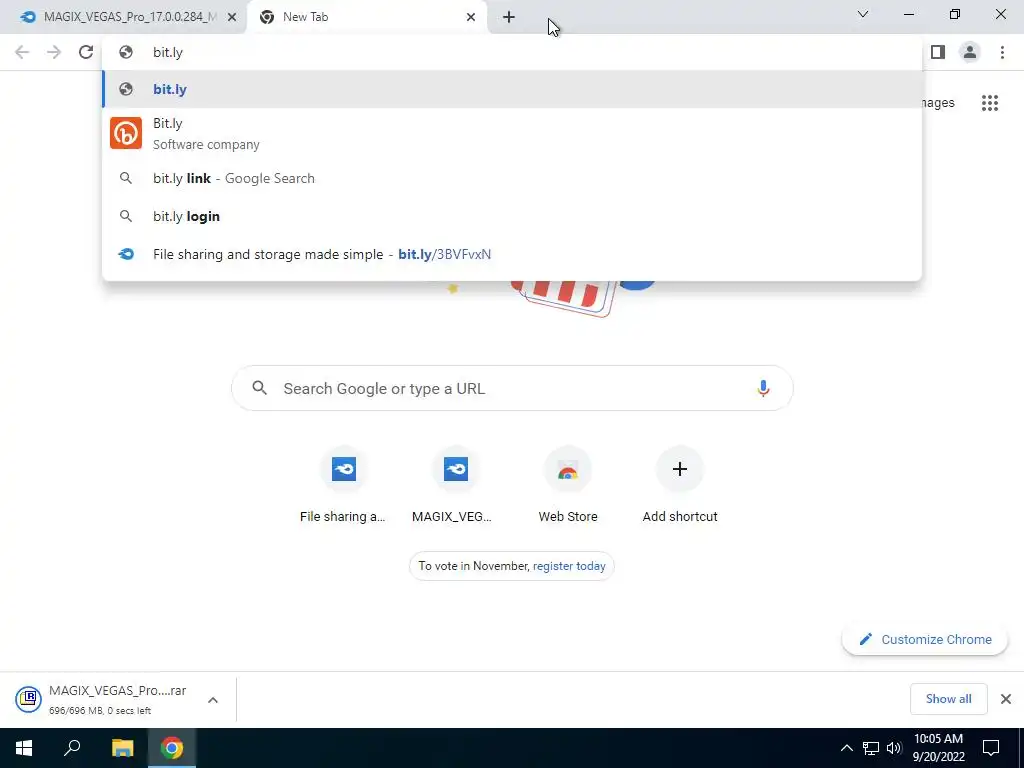Open the taskbar clock and date
This screenshot has width=1024, height=768.
pos(938,748)
